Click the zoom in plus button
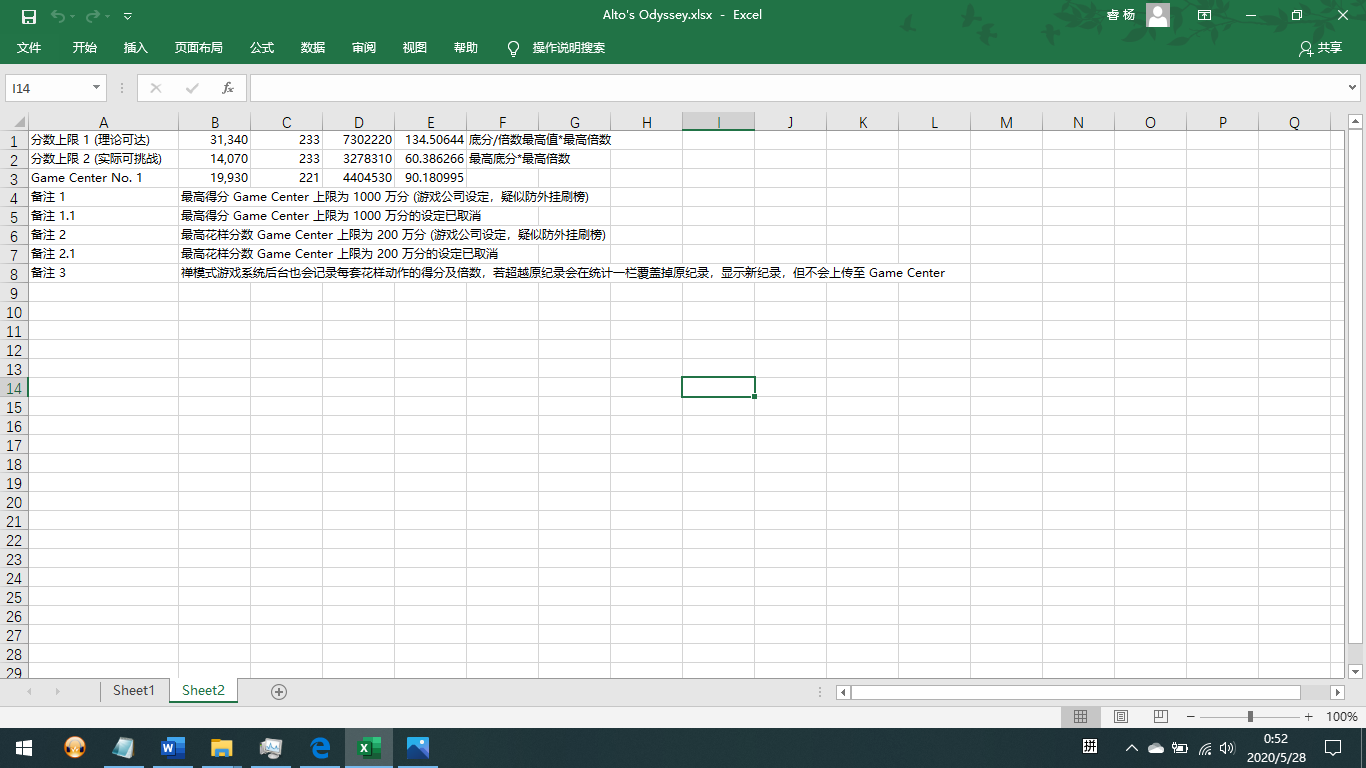 (1309, 717)
